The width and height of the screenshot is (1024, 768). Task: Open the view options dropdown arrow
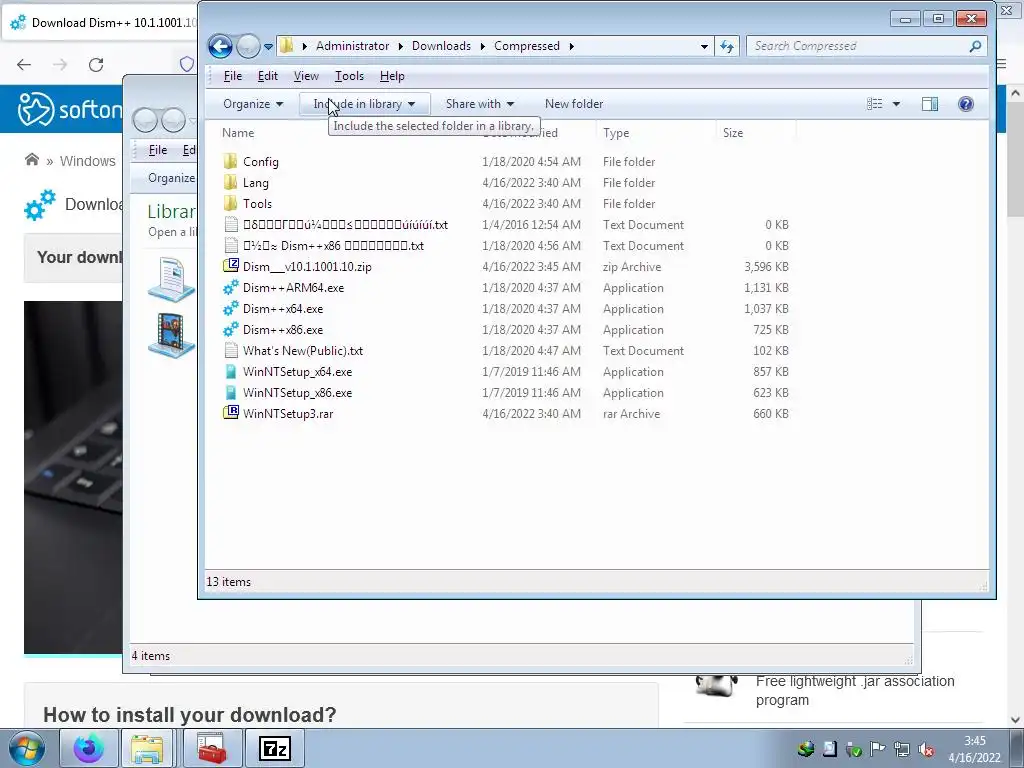[896, 104]
